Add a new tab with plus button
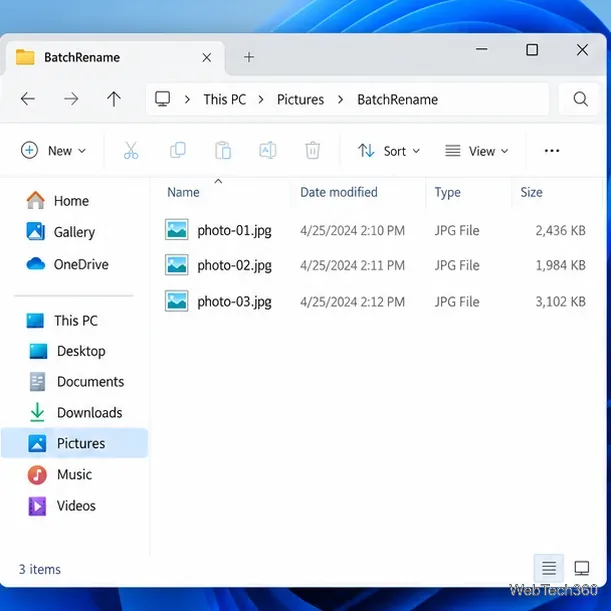Viewport: 611px width, 611px height. [249, 57]
